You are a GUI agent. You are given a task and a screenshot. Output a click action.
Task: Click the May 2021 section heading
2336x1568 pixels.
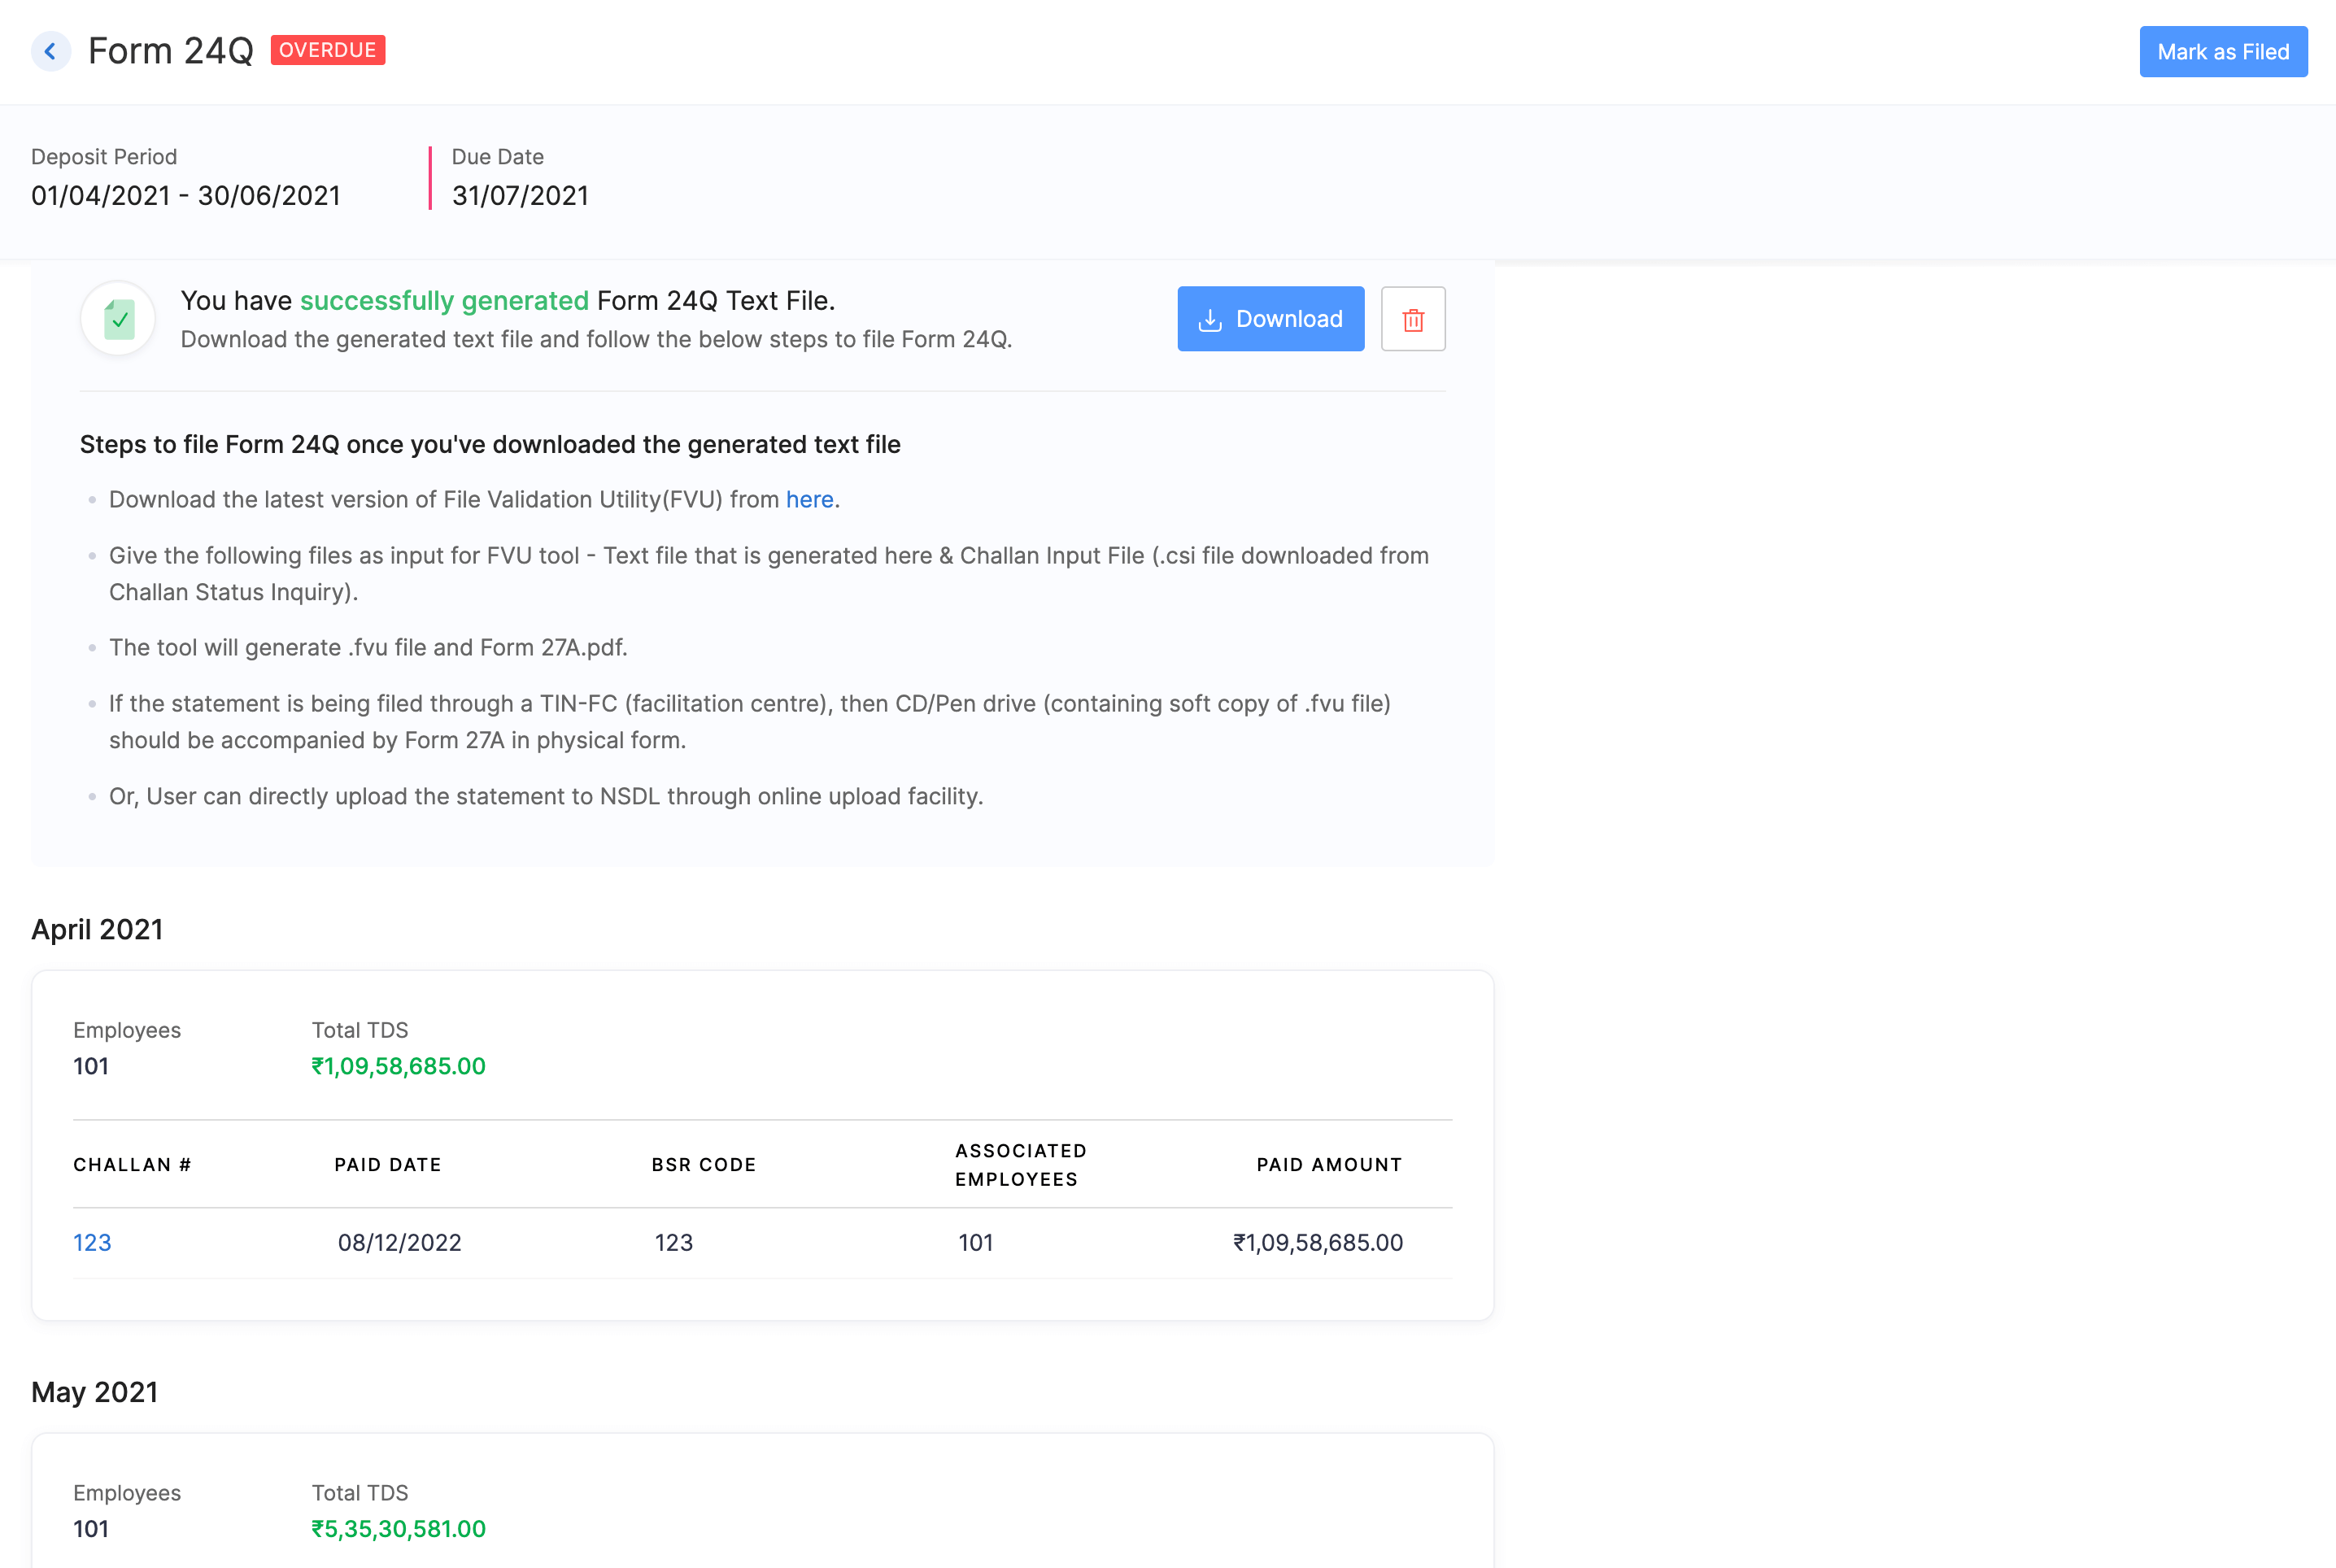(x=95, y=1392)
